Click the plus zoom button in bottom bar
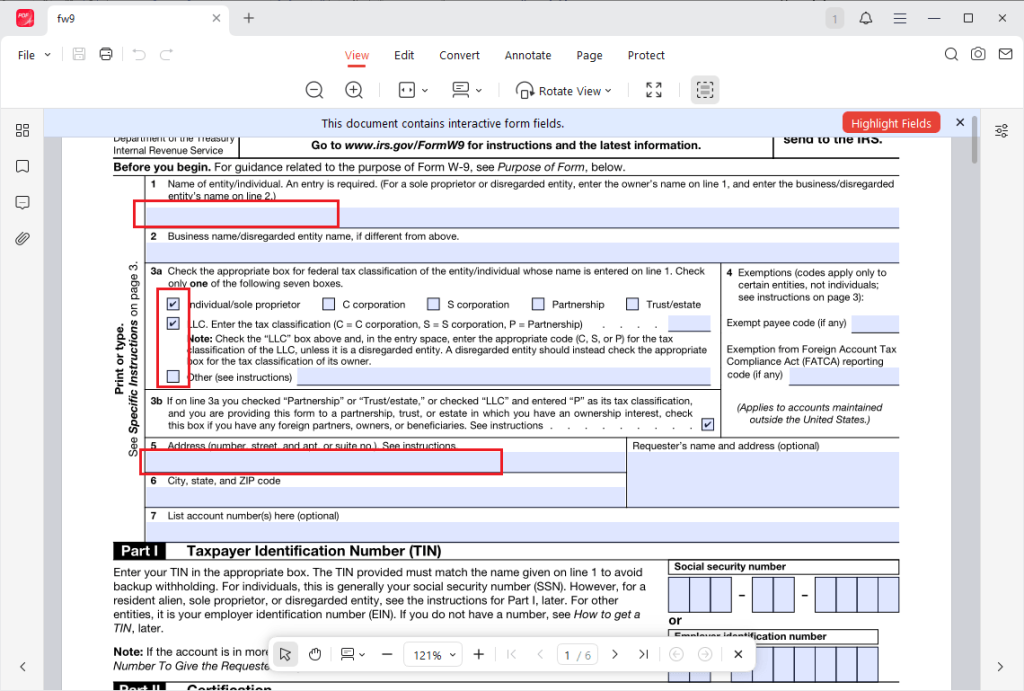This screenshot has height=691, width=1024. click(479, 654)
